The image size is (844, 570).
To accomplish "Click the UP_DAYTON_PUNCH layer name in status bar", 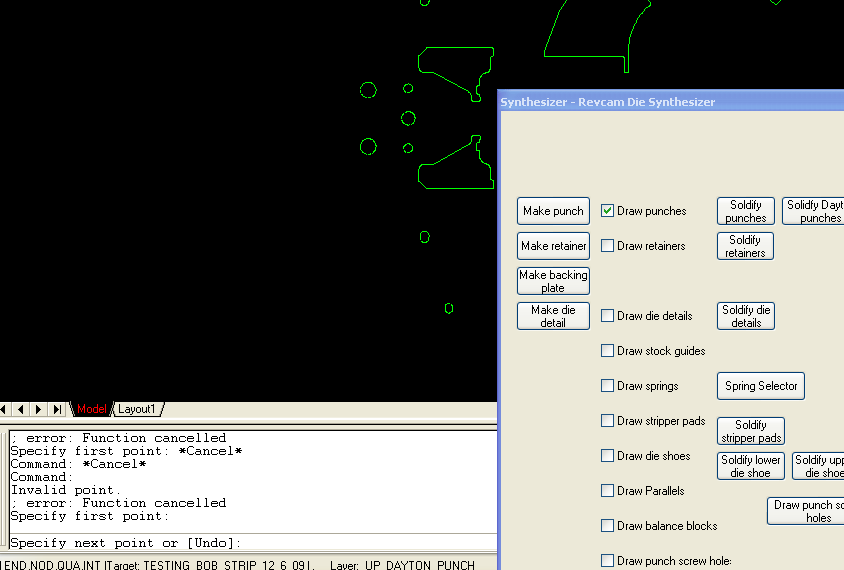I will tap(419, 565).
